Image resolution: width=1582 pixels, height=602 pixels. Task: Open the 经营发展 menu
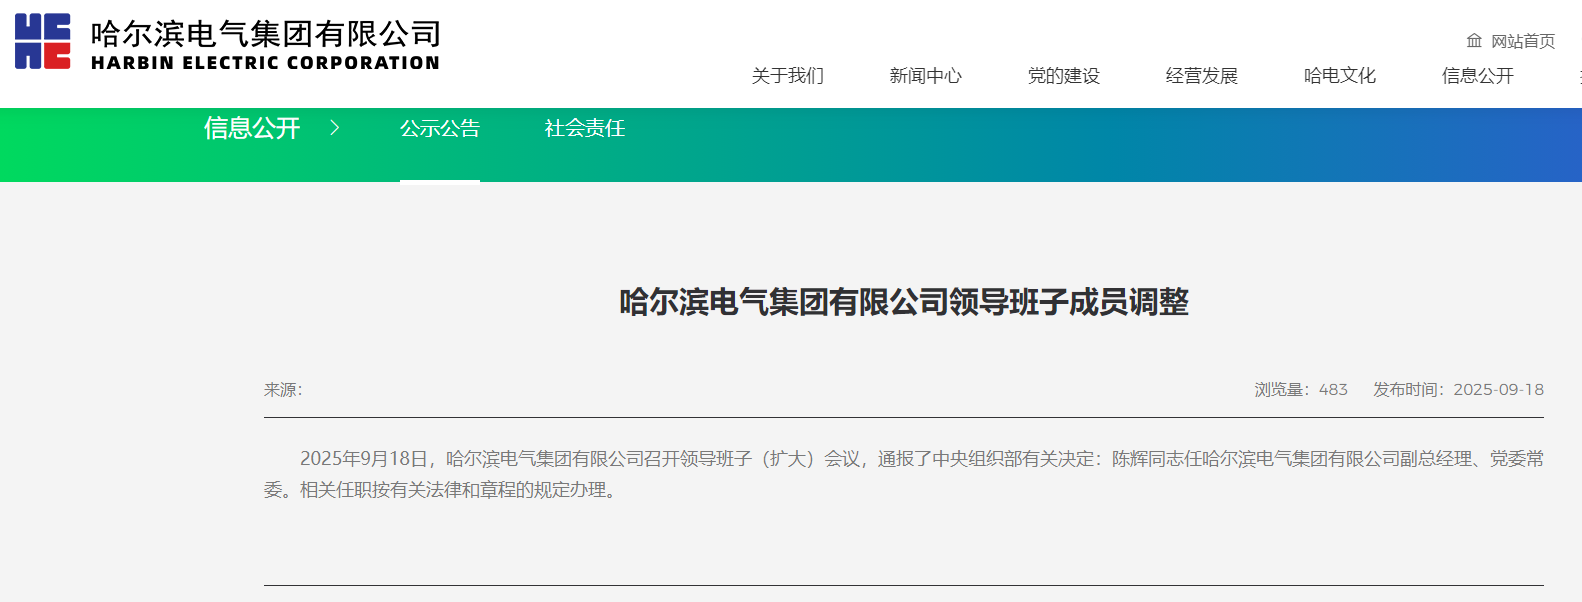coord(1202,76)
